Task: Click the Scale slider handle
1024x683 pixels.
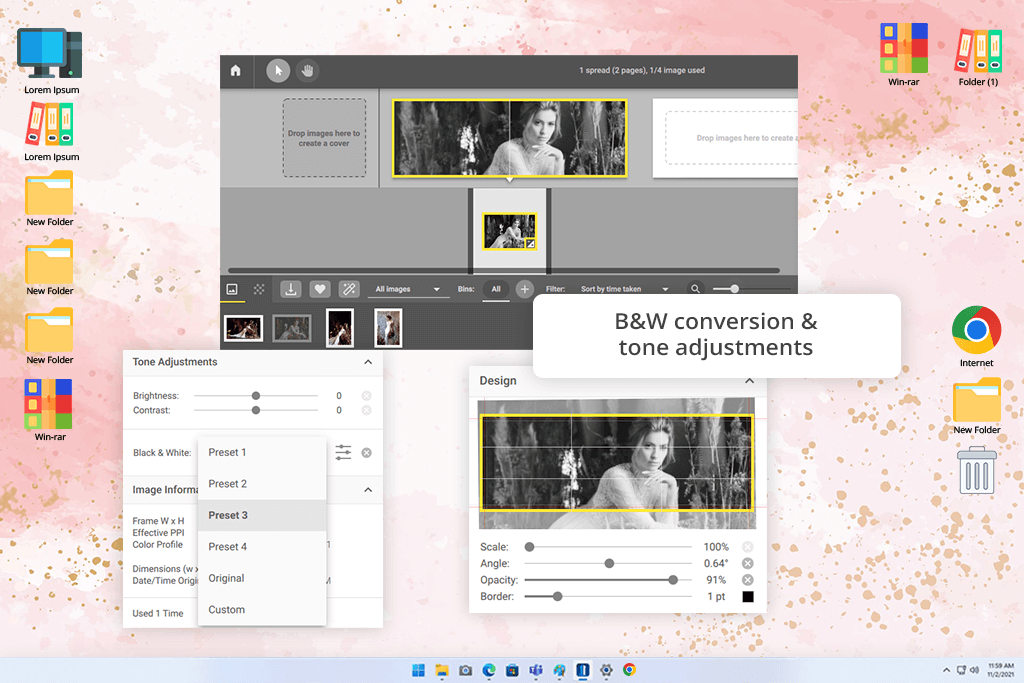Action: click(x=530, y=547)
